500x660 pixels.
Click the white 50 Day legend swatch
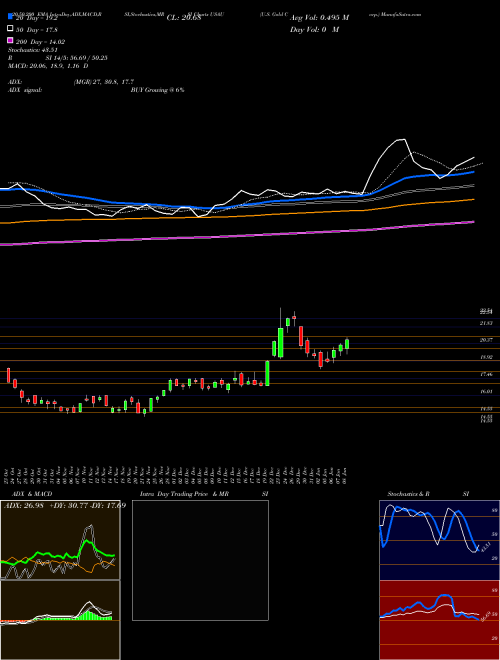(10, 29)
